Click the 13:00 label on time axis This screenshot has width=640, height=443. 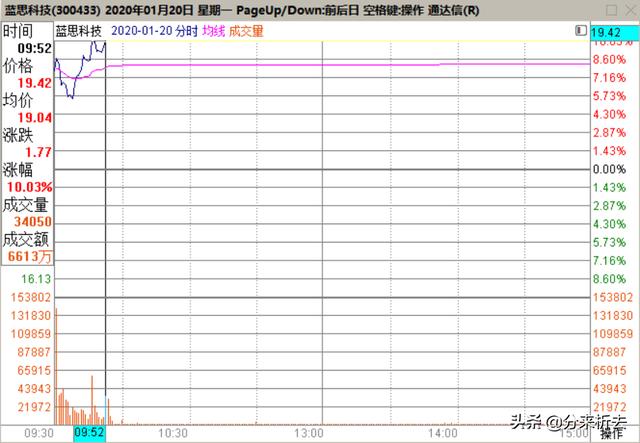(x=308, y=434)
